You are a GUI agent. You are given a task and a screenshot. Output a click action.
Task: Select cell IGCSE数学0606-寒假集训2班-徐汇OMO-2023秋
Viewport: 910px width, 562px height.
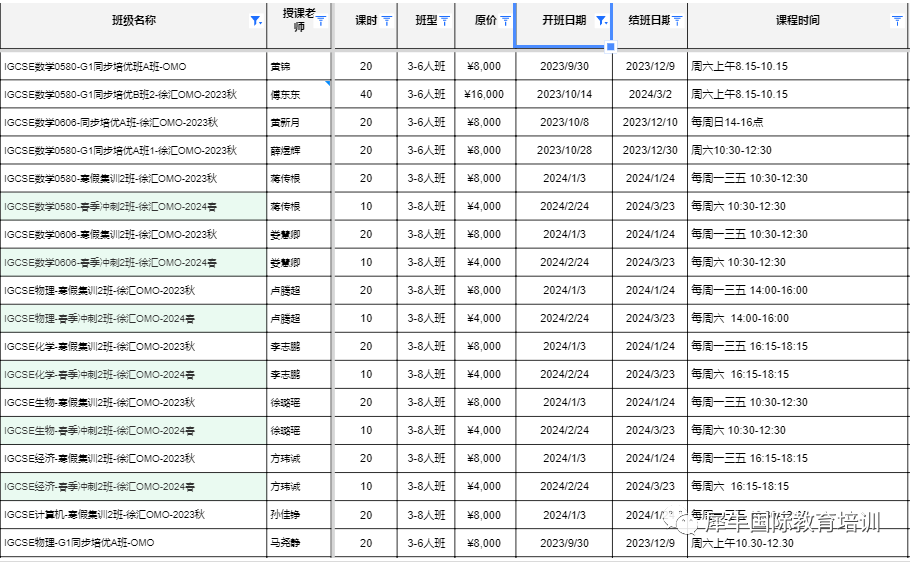tap(133, 234)
